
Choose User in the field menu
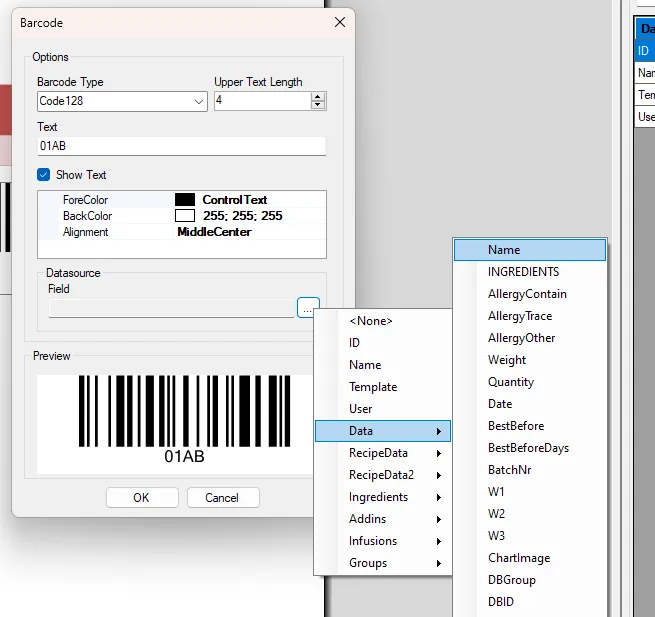pyautogui.click(x=383, y=409)
